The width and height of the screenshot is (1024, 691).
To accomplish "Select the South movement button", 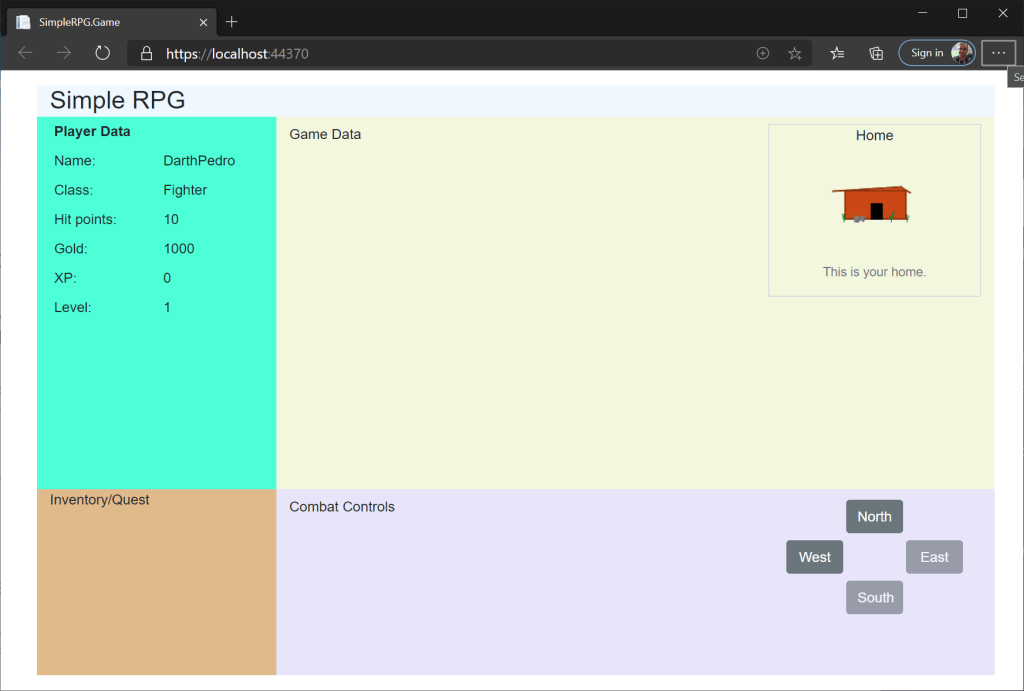I will 874,598.
